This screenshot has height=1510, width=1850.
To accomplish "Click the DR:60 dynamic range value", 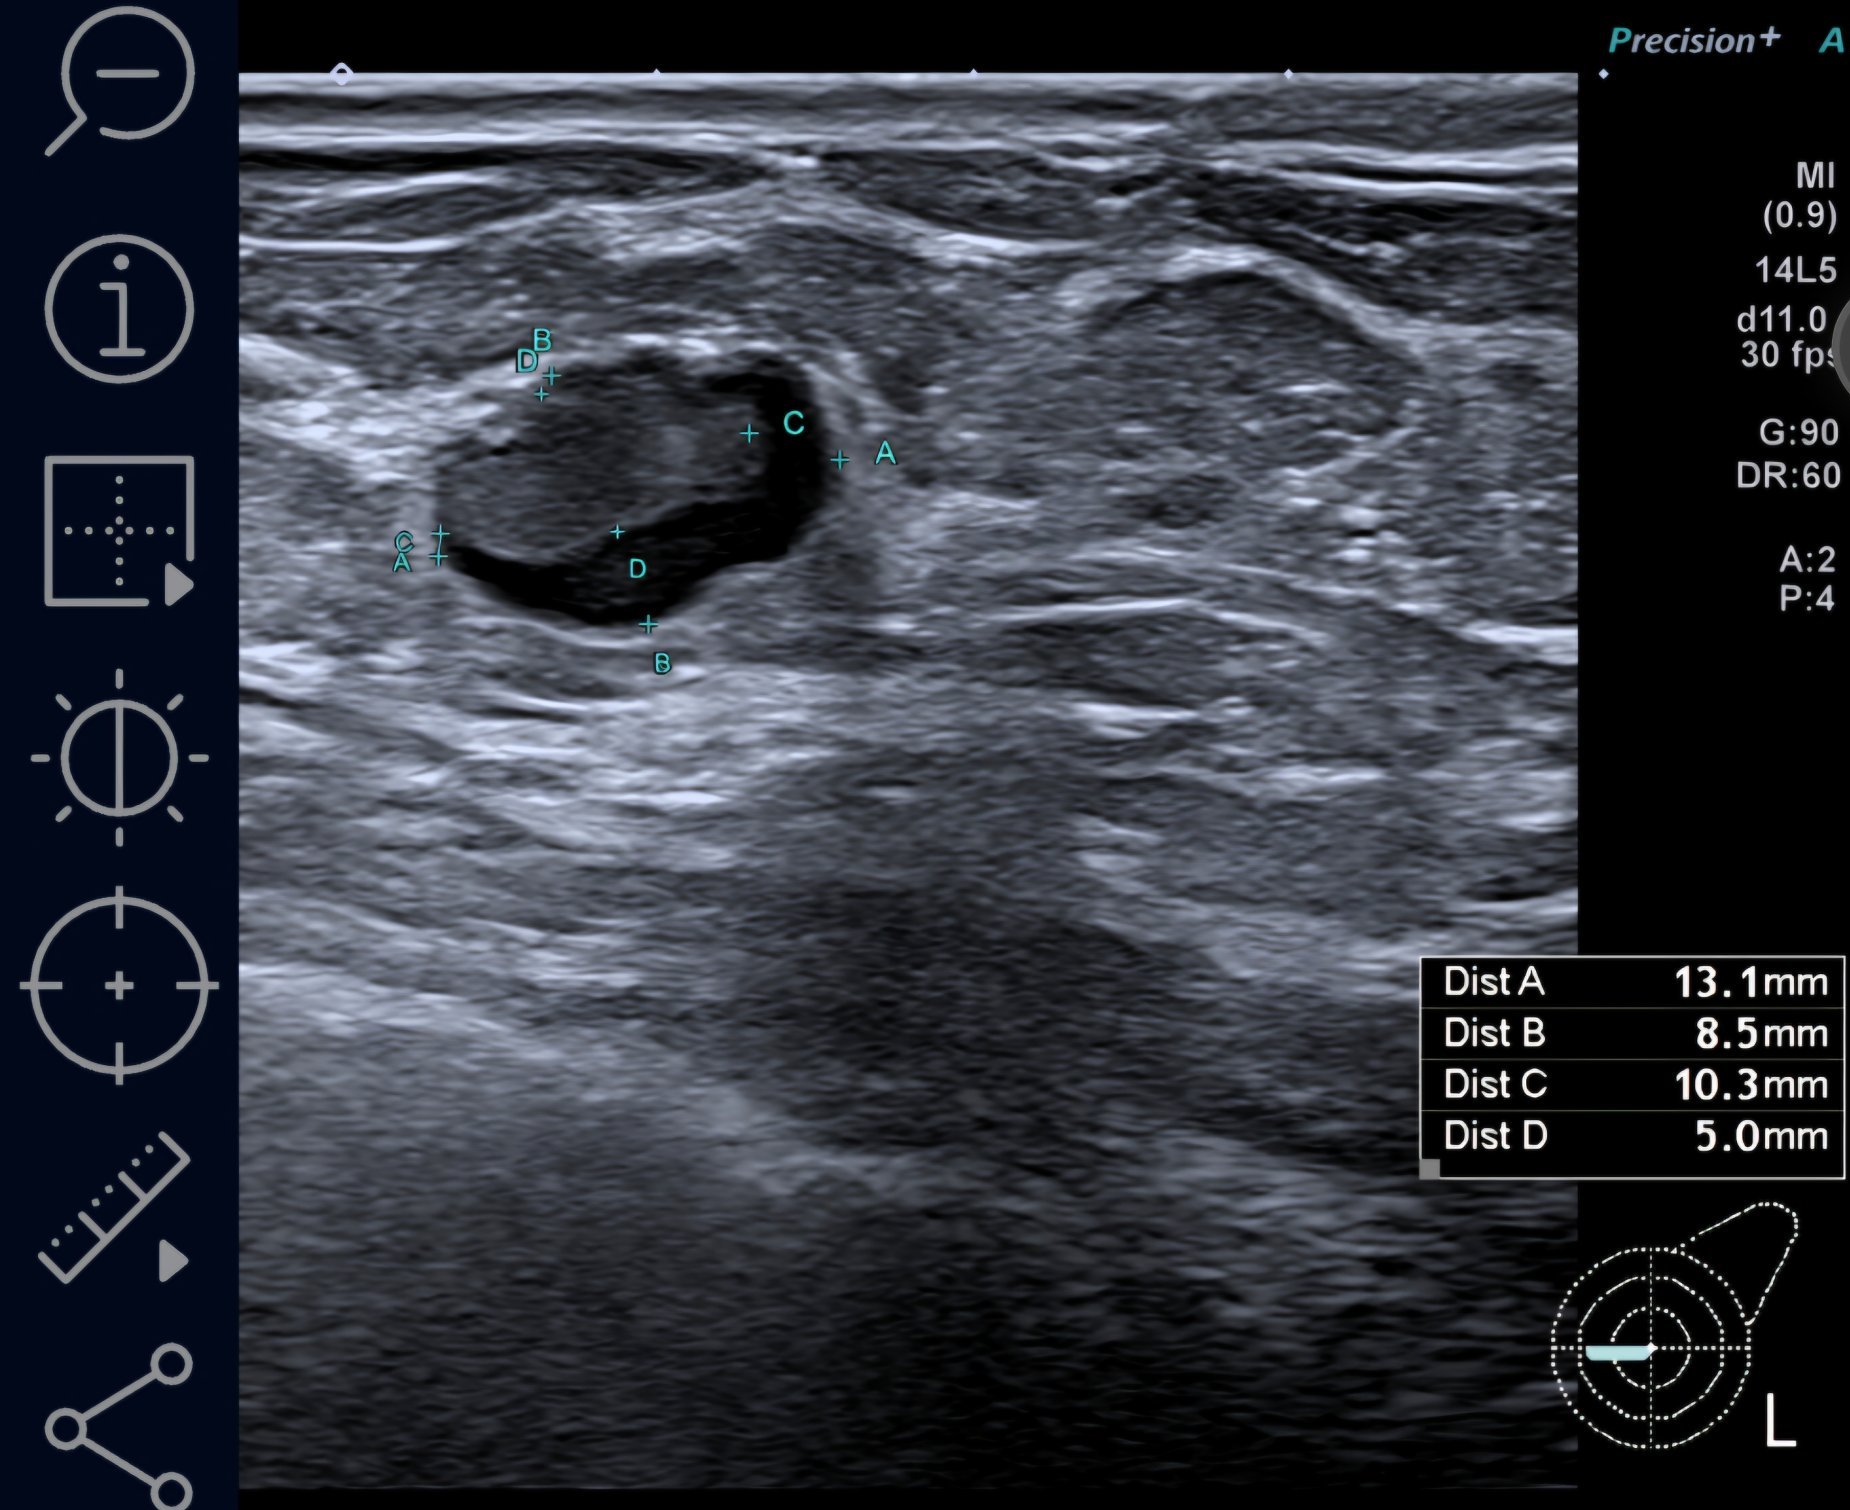I will pyautogui.click(x=1788, y=475).
